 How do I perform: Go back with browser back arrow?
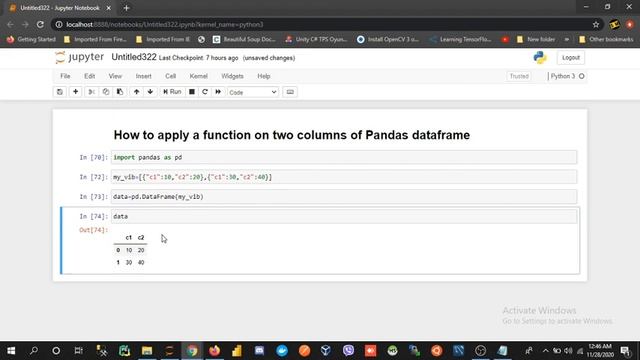(x=10, y=24)
